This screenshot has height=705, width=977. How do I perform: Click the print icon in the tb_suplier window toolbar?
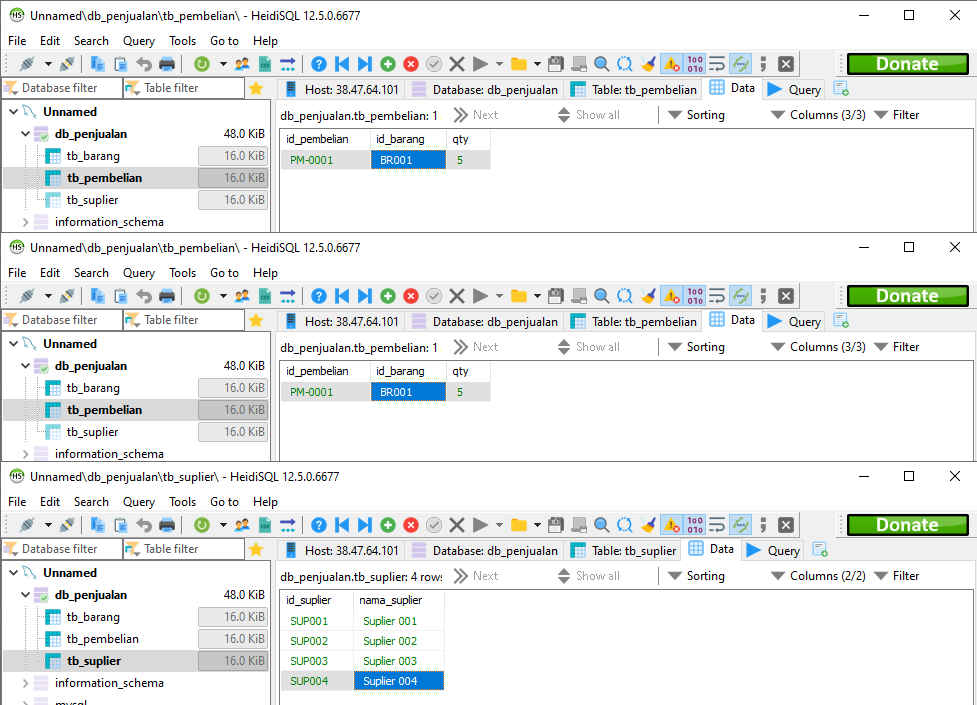tap(167, 525)
